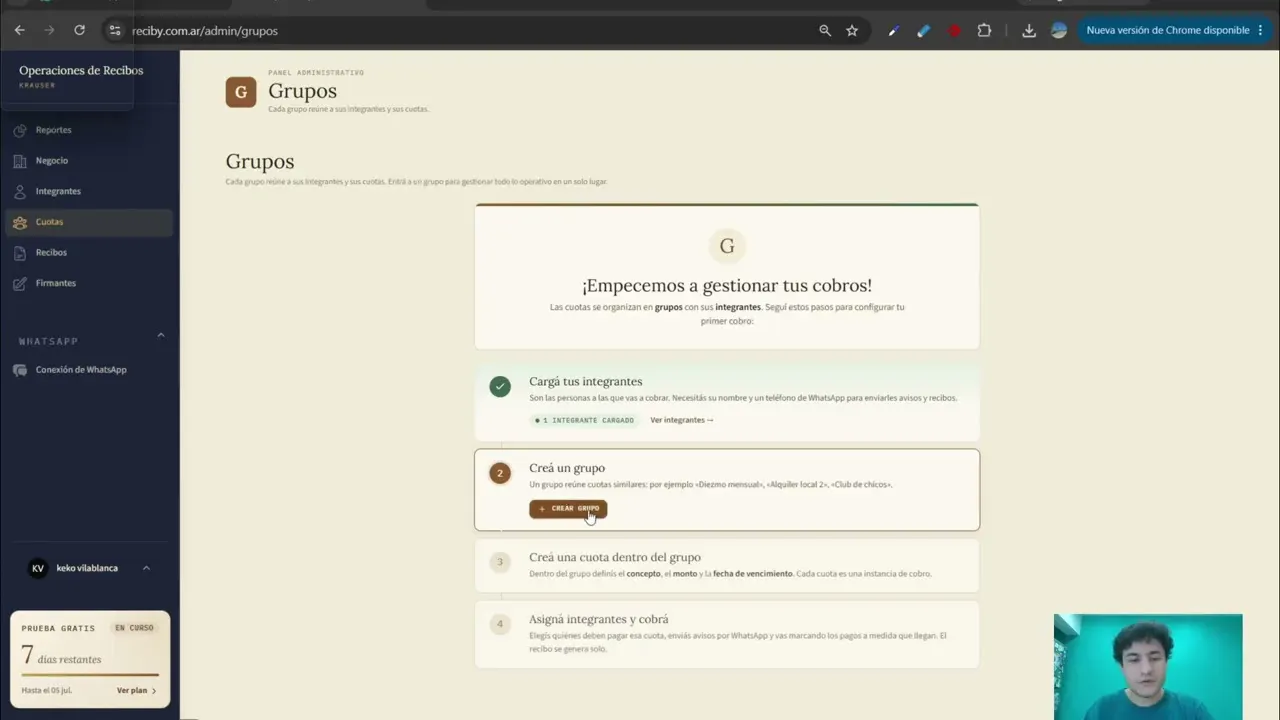Click the round G icon in welcome card
This screenshot has height=720, width=1280.
tap(727, 246)
